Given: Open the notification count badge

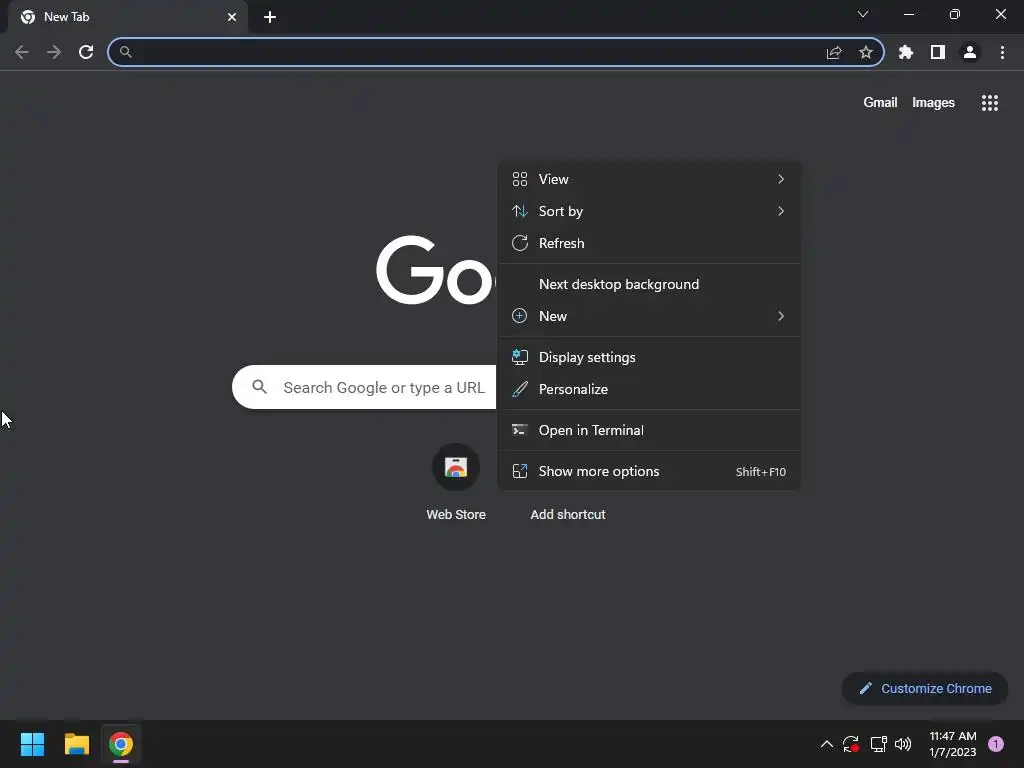Looking at the screenshot, I should pos(996,744).
